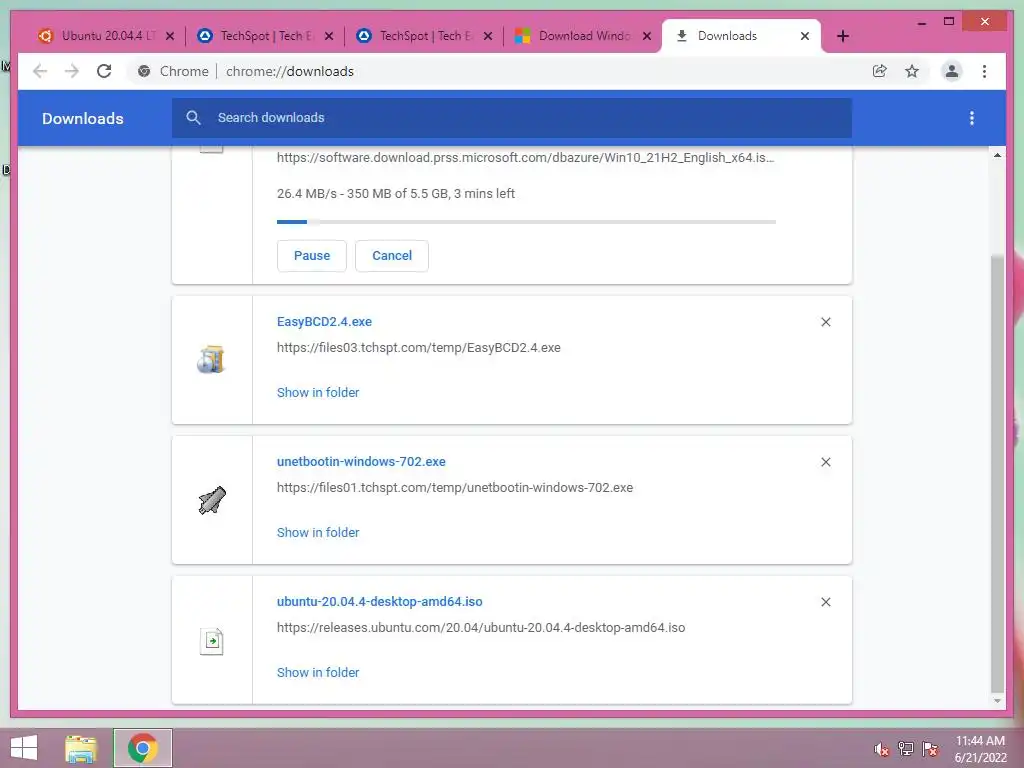Click the scrollbar up arrow
This screenshot has height=768, width=1024.
click(997, 155)
